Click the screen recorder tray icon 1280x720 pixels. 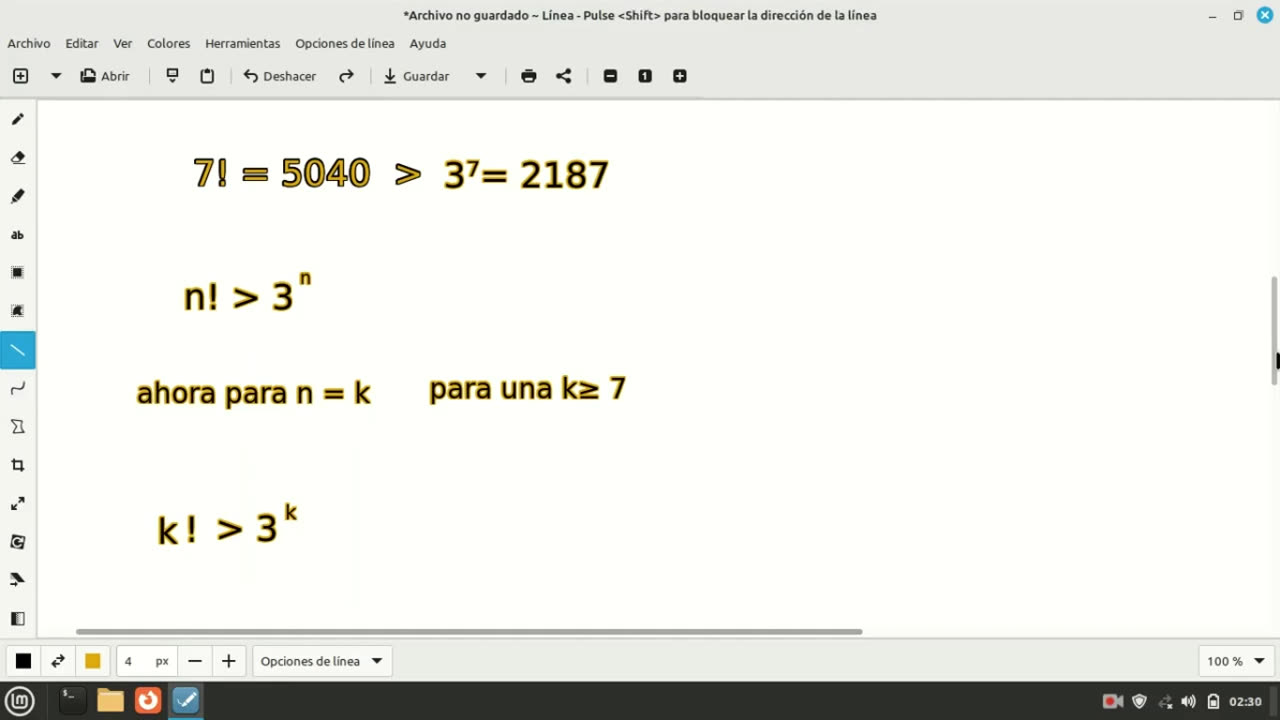pyautogui.click(x=1112, y=701)
